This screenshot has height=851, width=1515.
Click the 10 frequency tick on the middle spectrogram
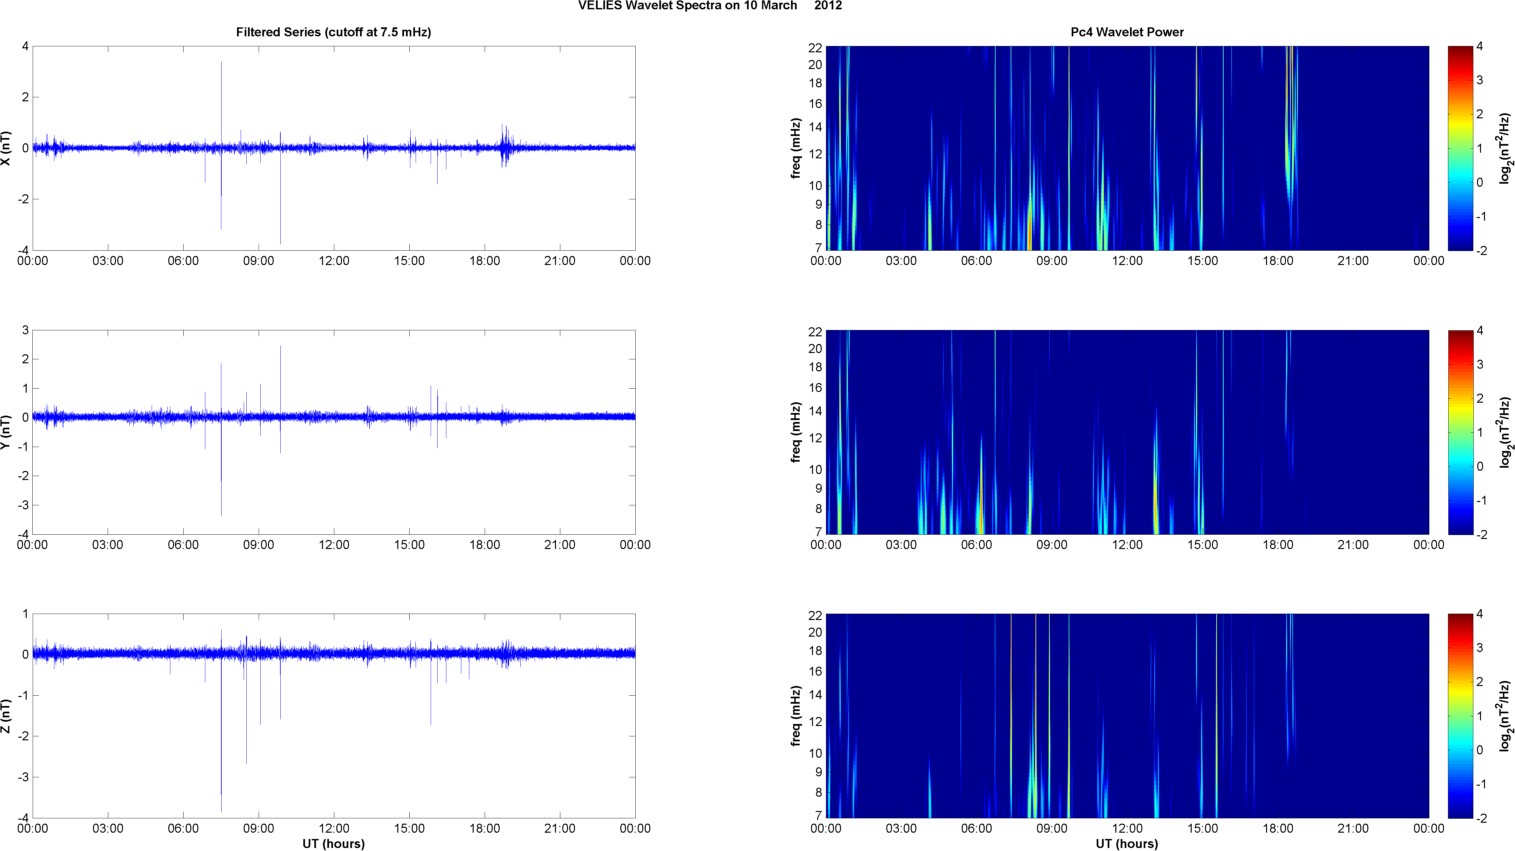816,469
